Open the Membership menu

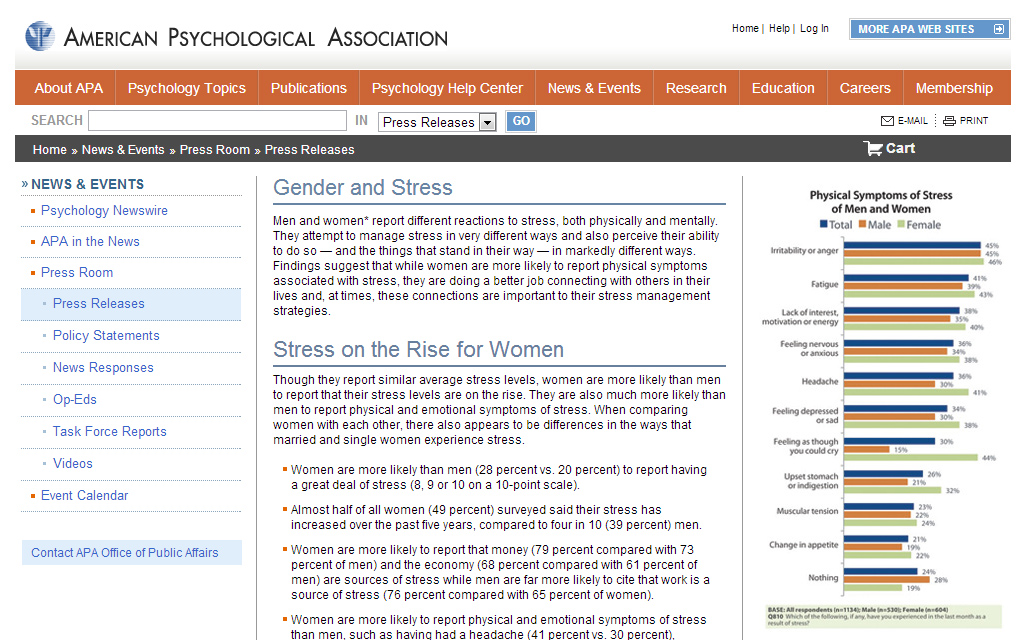click(954, 88)
